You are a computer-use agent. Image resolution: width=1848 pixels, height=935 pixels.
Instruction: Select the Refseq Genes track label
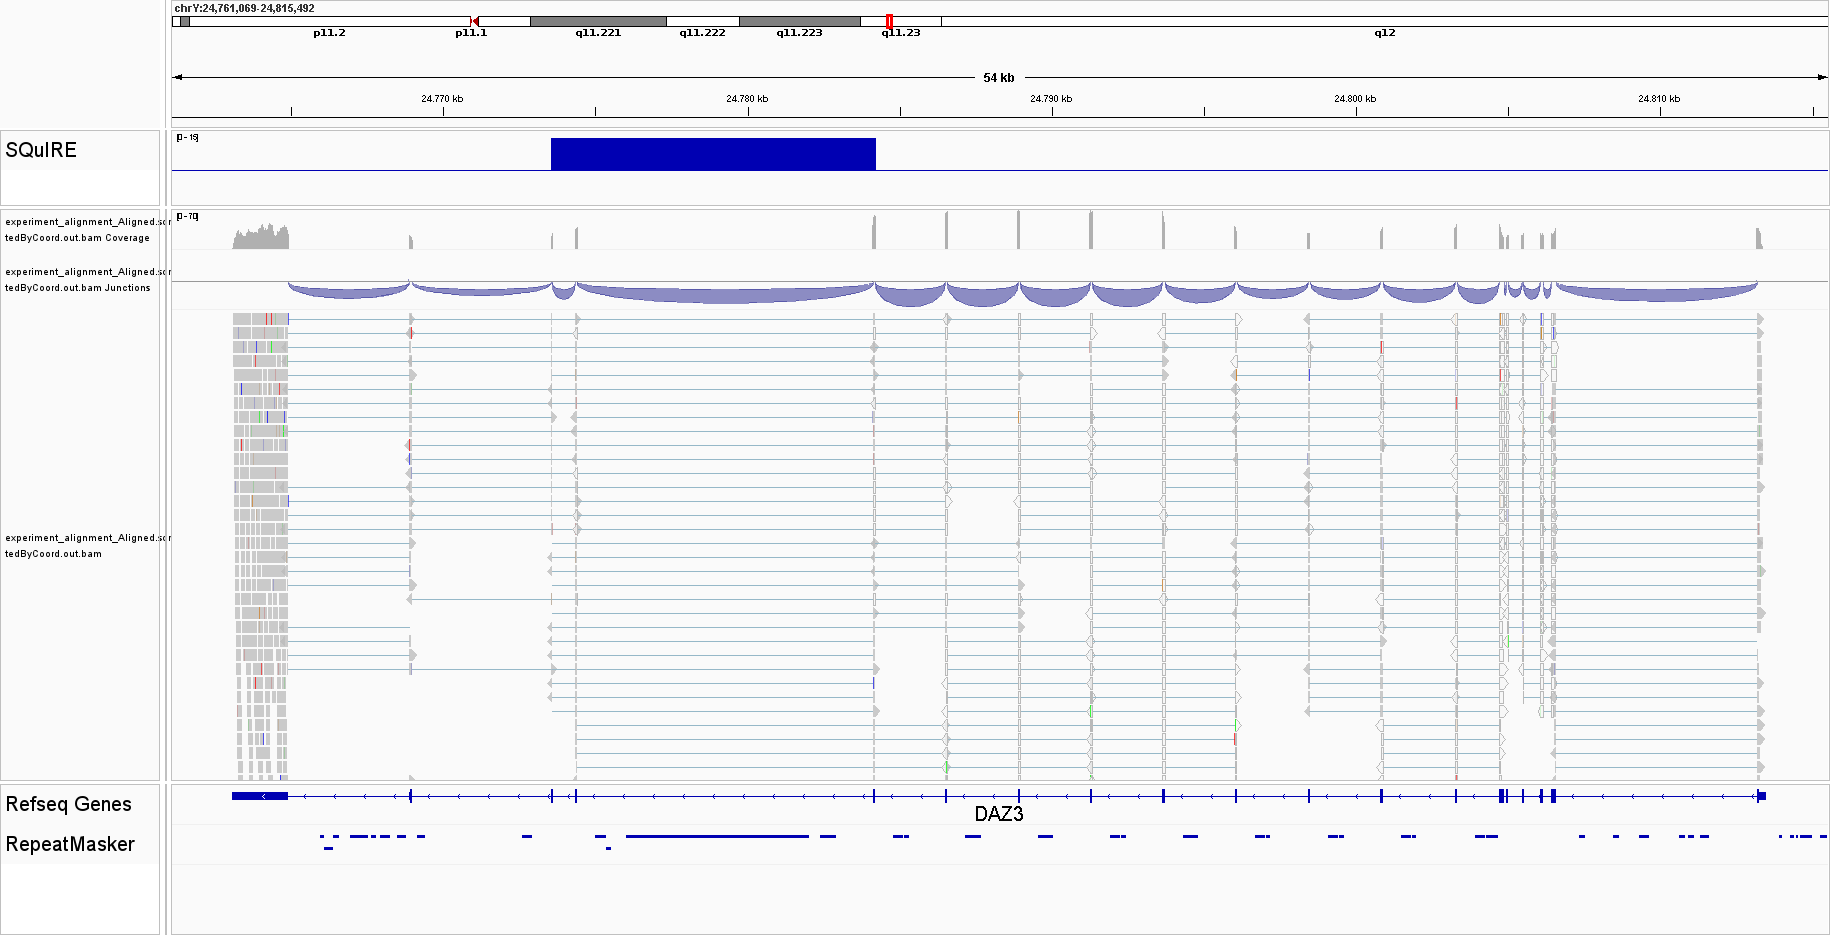click(x=68, y=804)
